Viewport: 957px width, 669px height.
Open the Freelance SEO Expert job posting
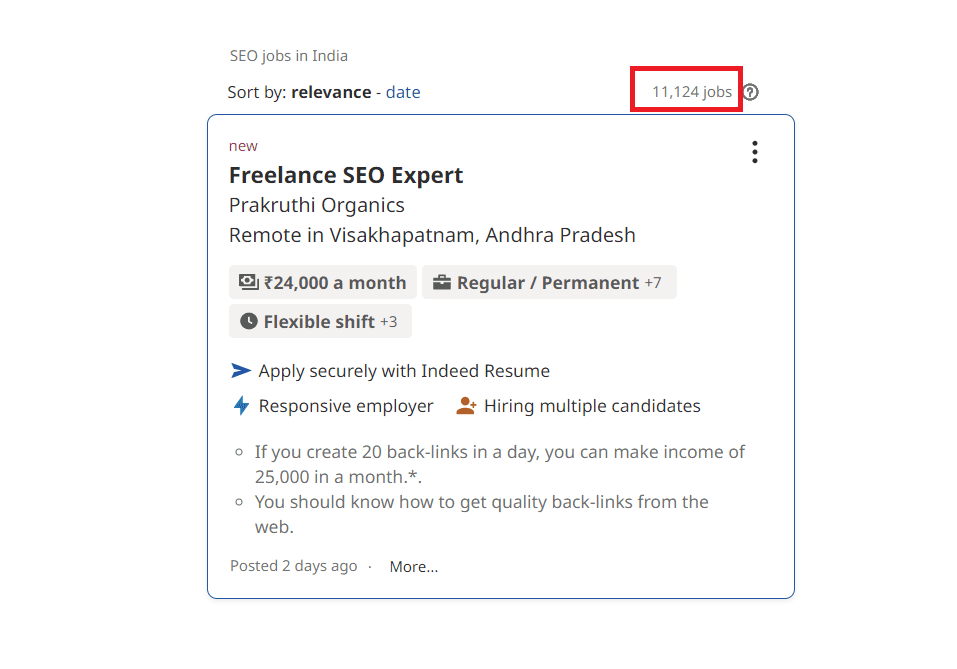pyautogui.click(x=345, y=174)
